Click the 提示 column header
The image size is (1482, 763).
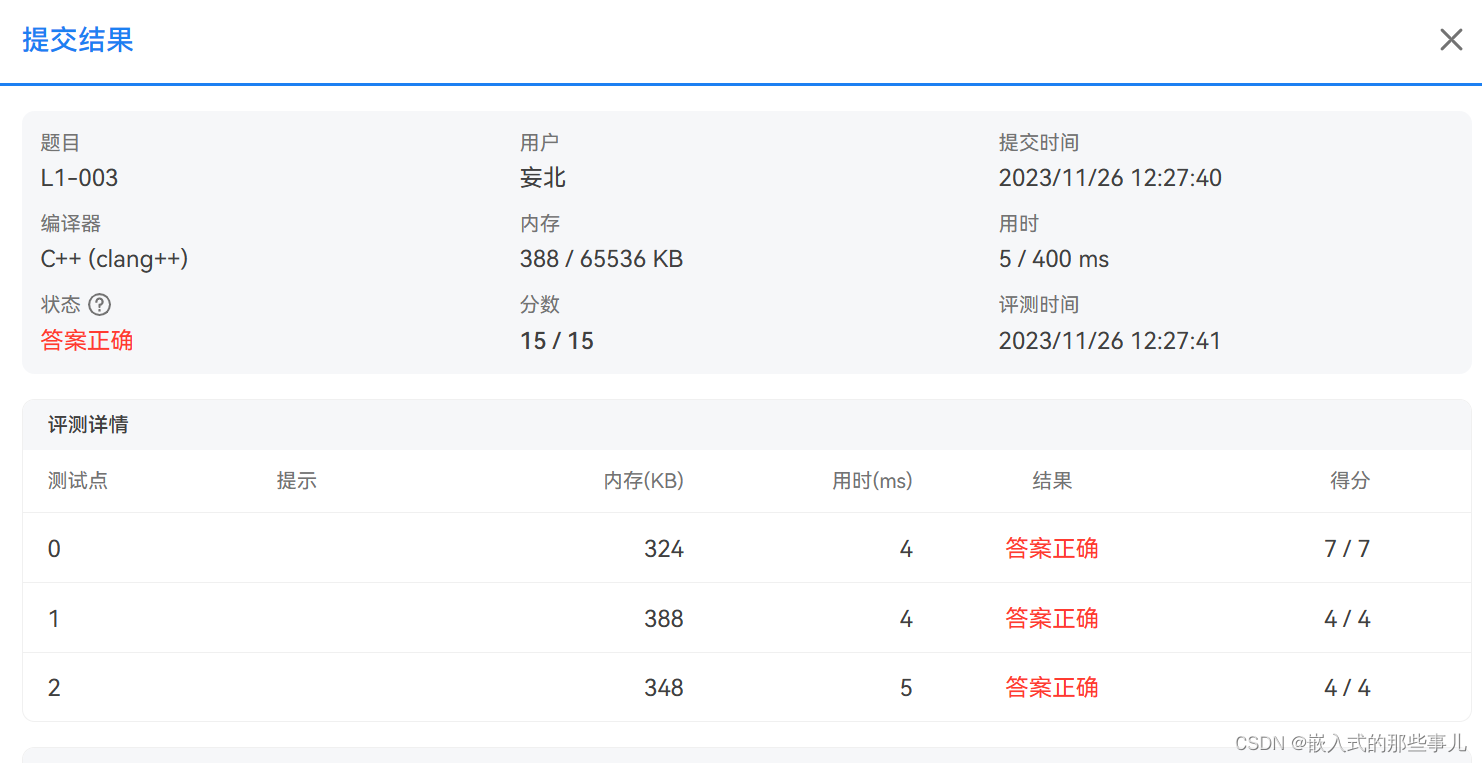pyautogui.click(x=297, y=481)
